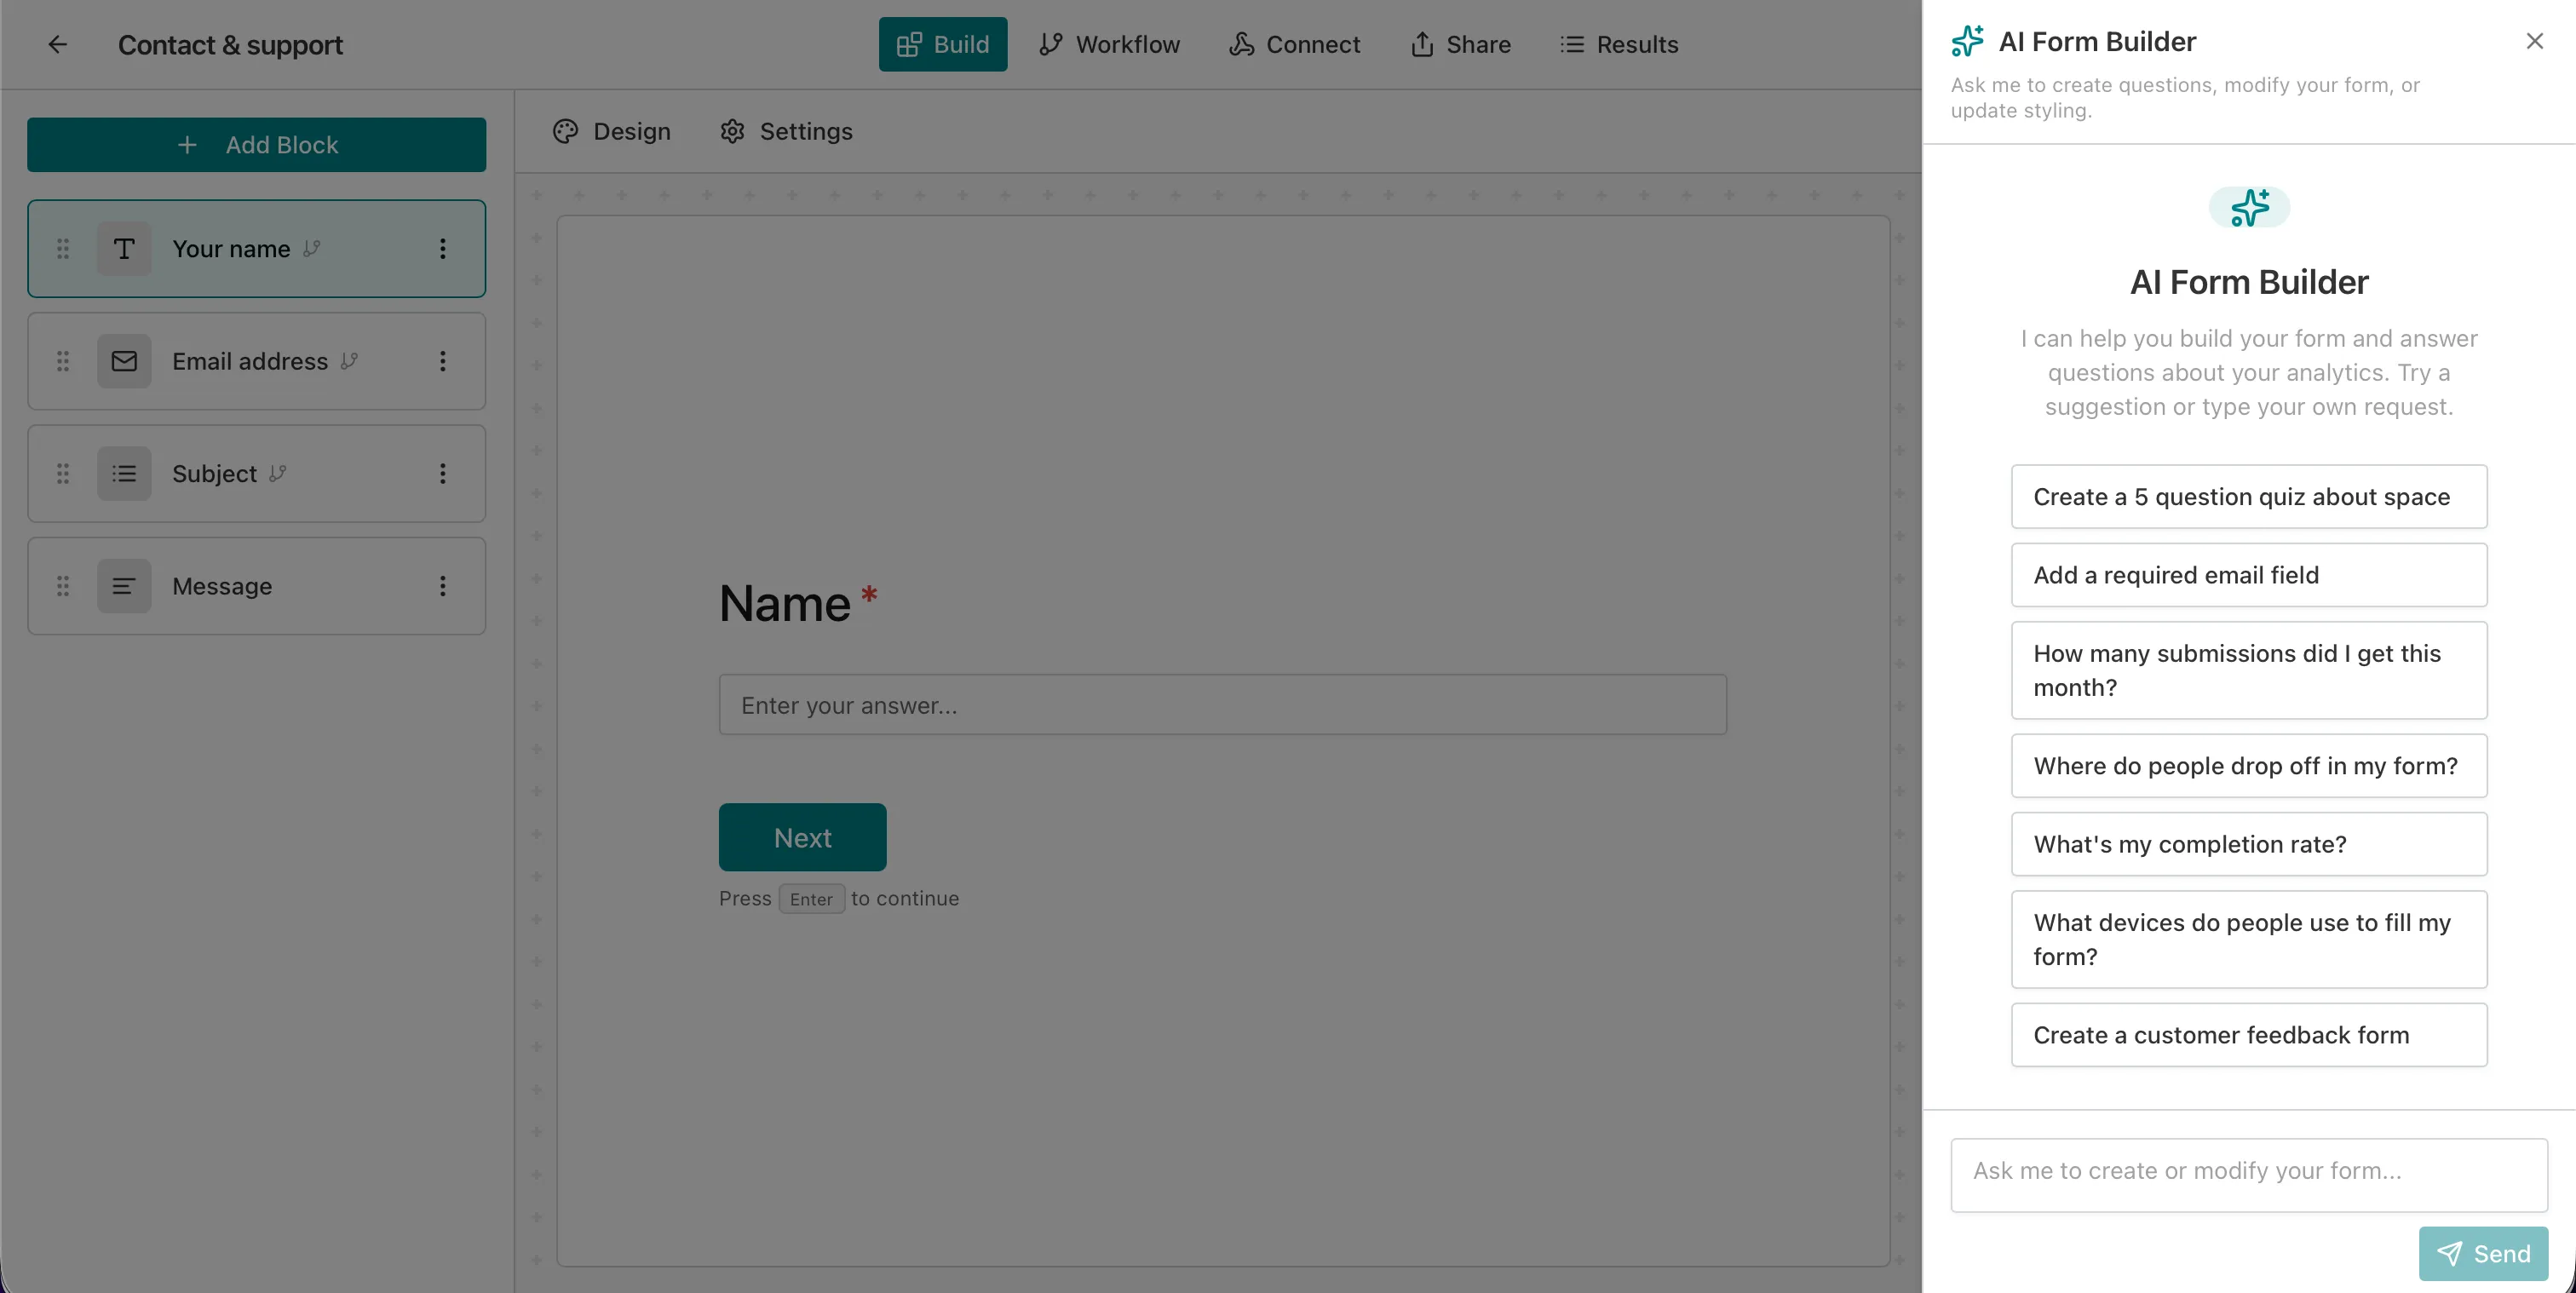Click logic branch icon beside Email address
Viewport: 2576px width, 1293px height.
click(349, 361)
